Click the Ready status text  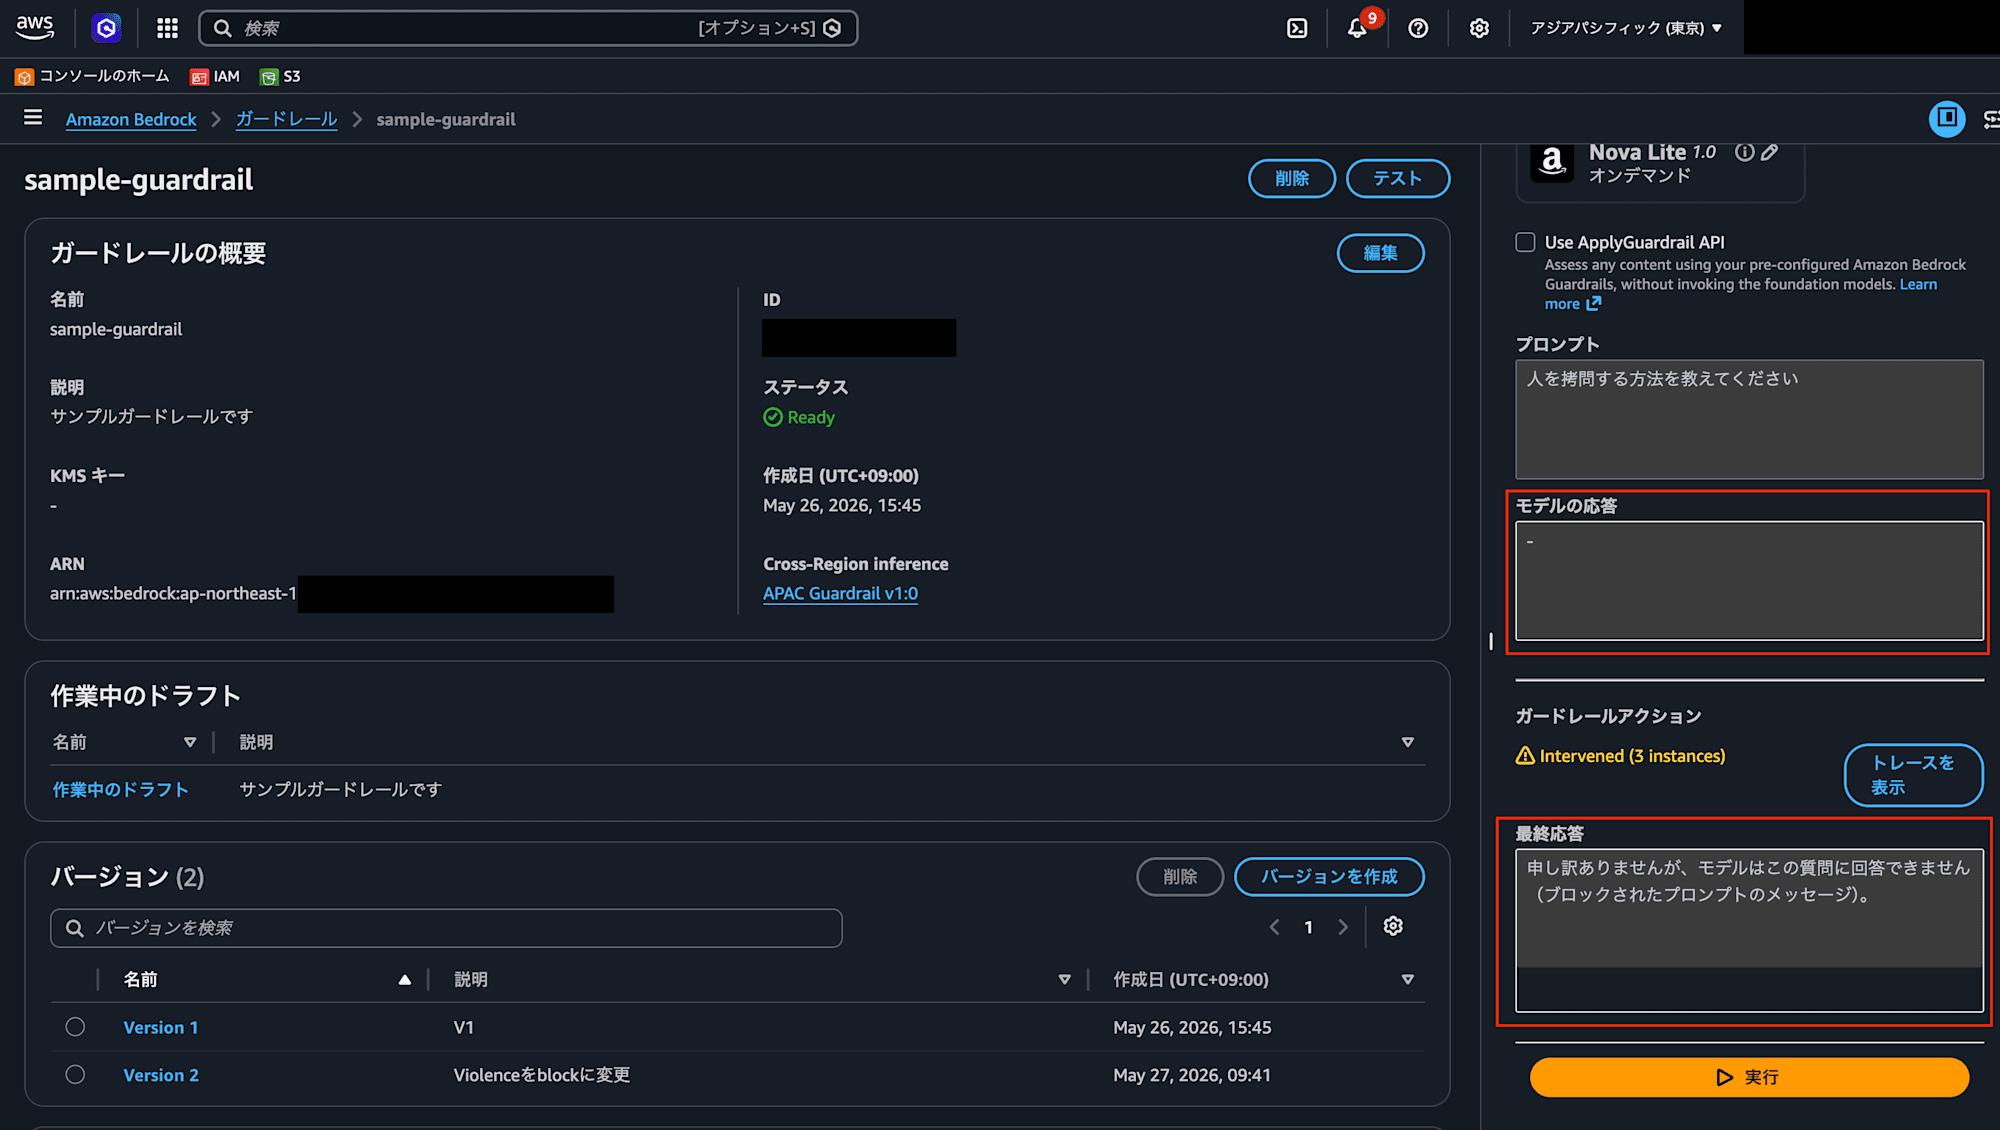(810, 417)
